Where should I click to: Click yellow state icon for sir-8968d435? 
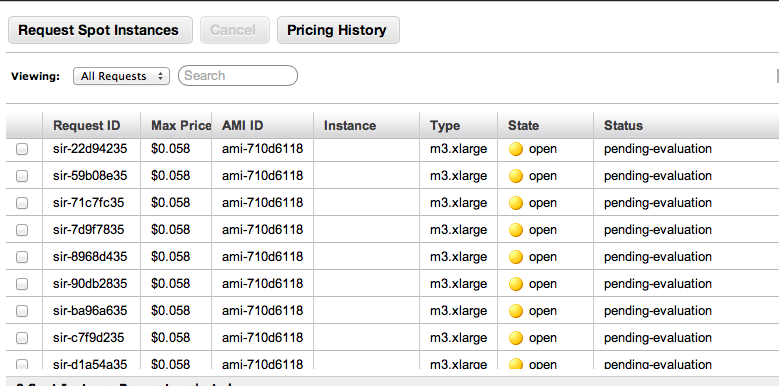click(516, 257)
